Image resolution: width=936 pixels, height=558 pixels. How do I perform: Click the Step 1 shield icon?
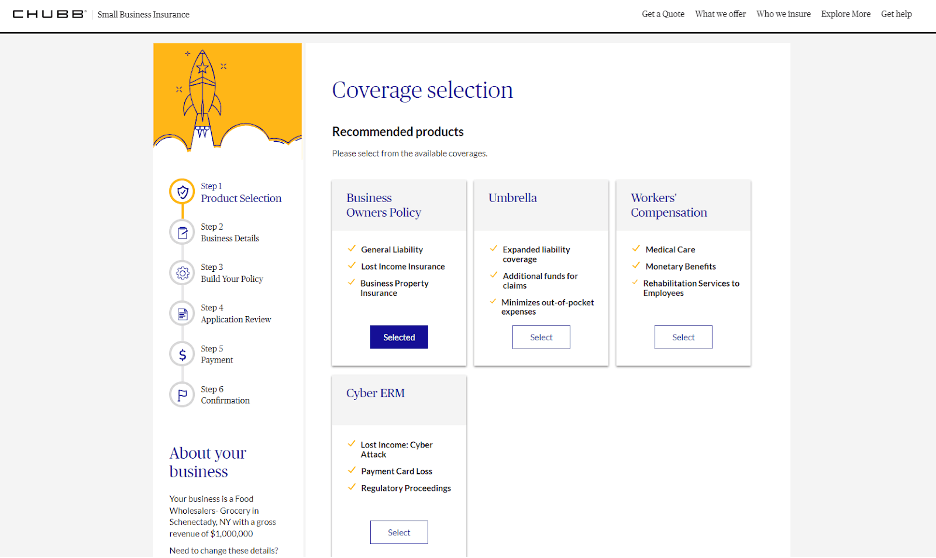coord(182,192)
